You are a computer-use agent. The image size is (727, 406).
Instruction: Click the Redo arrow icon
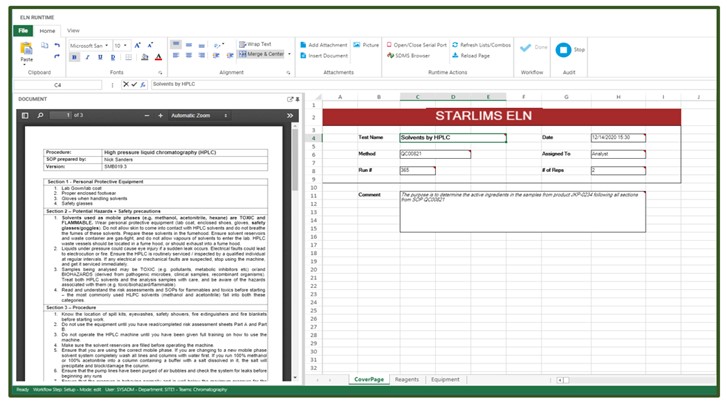[x=57, y=56]
